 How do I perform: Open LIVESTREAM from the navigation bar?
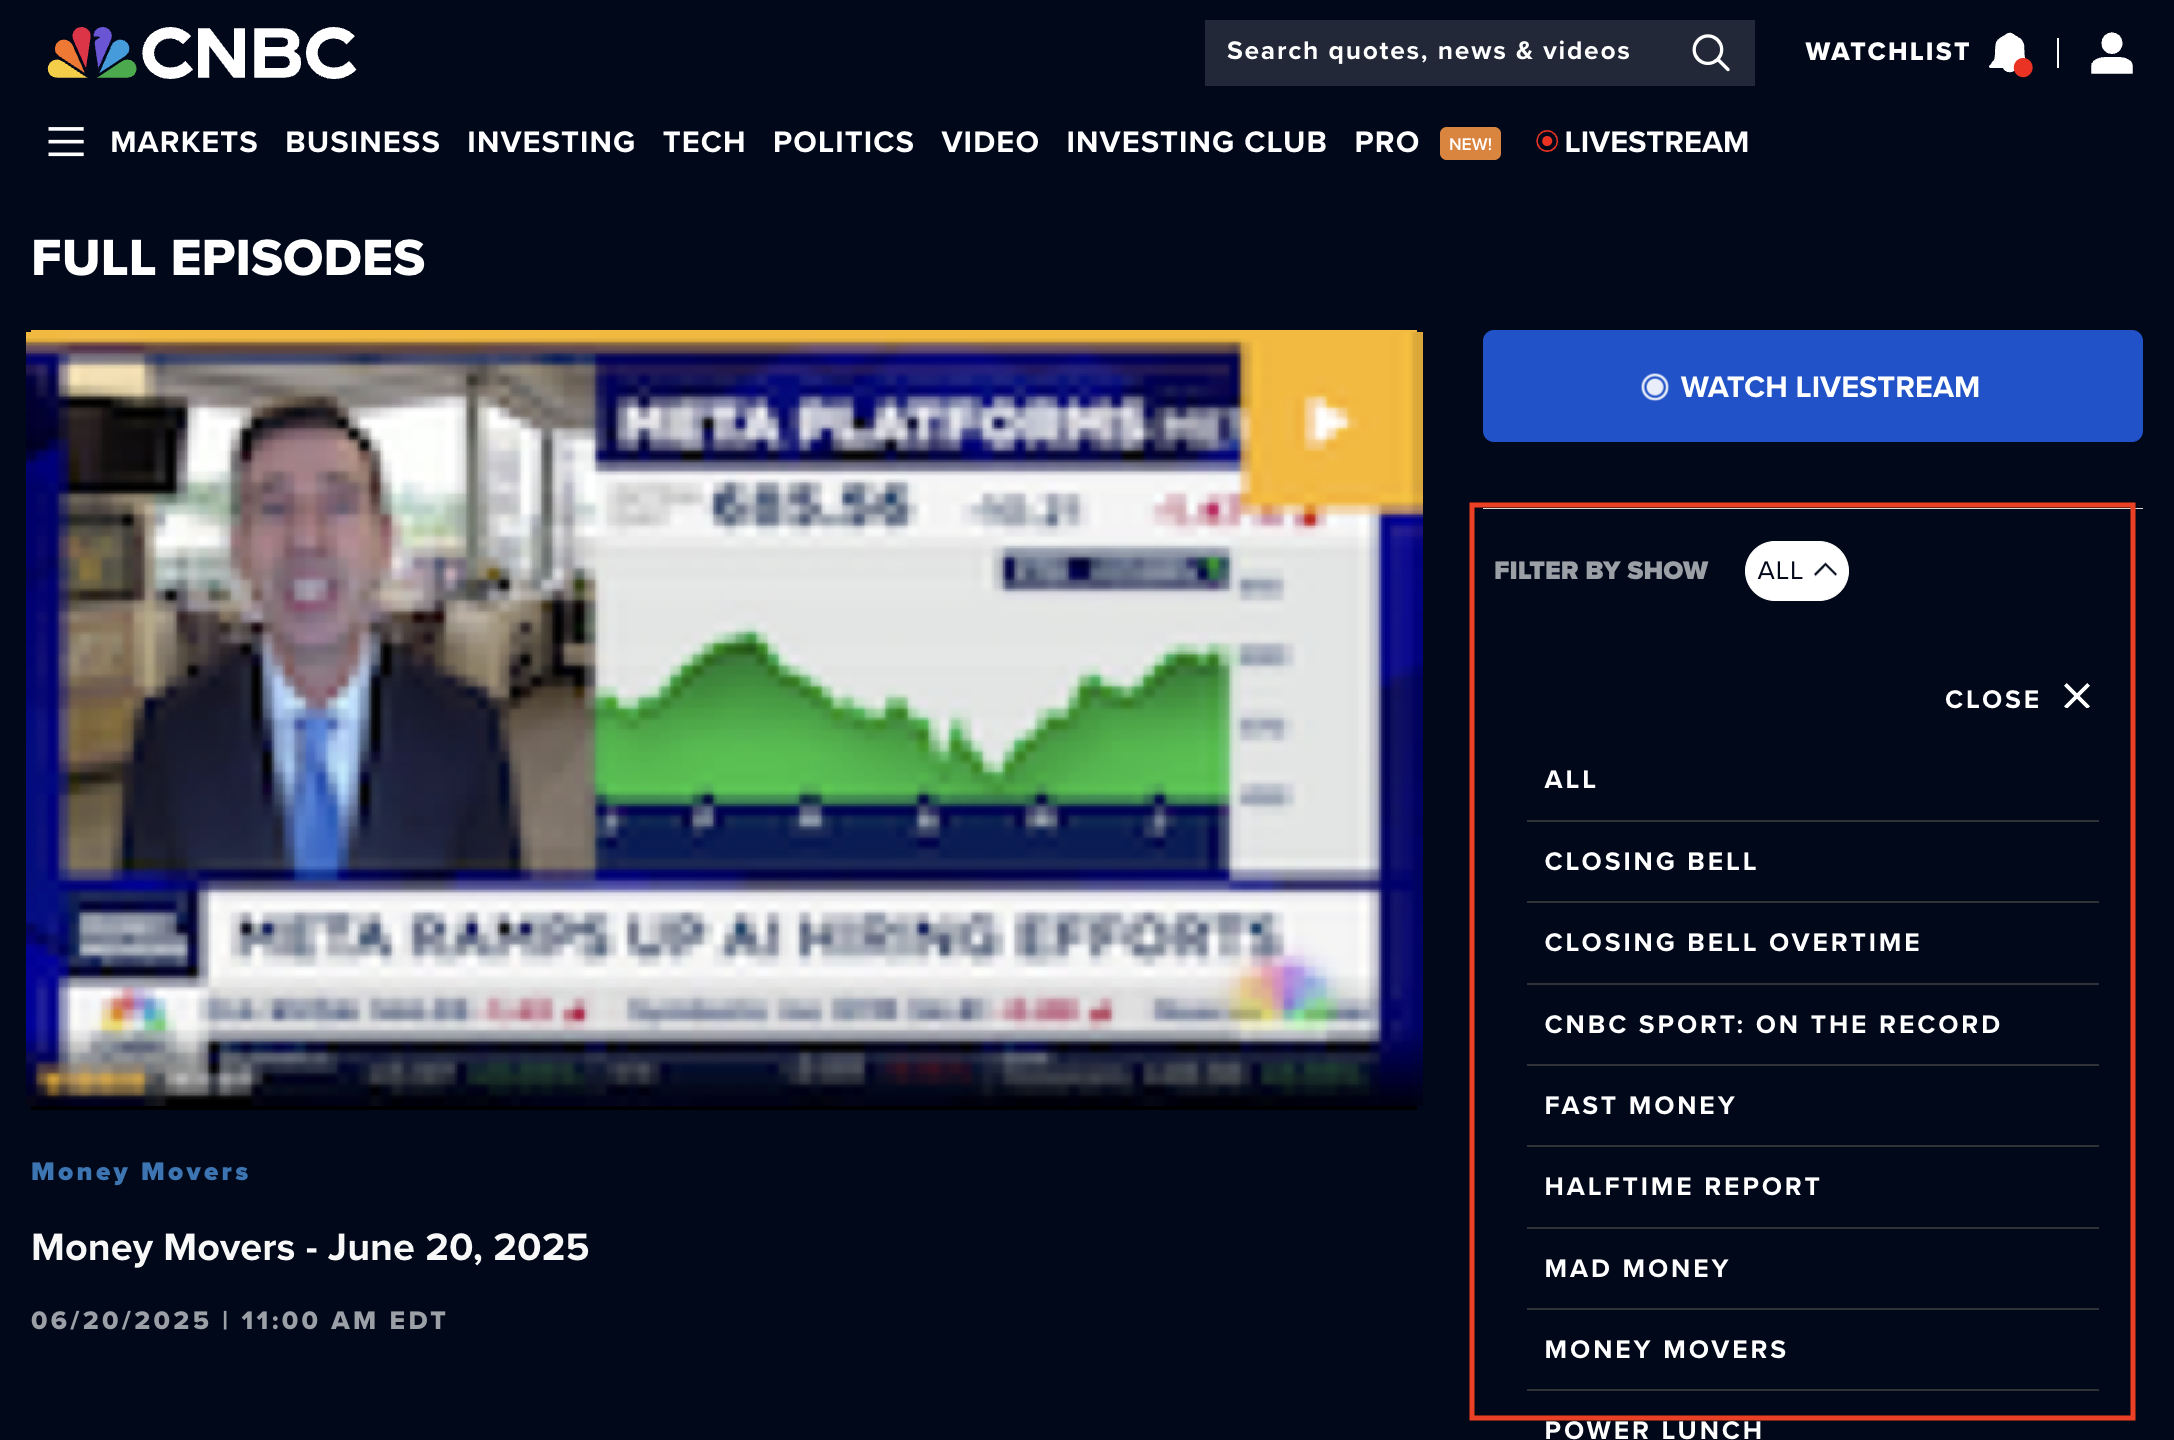1643,142
